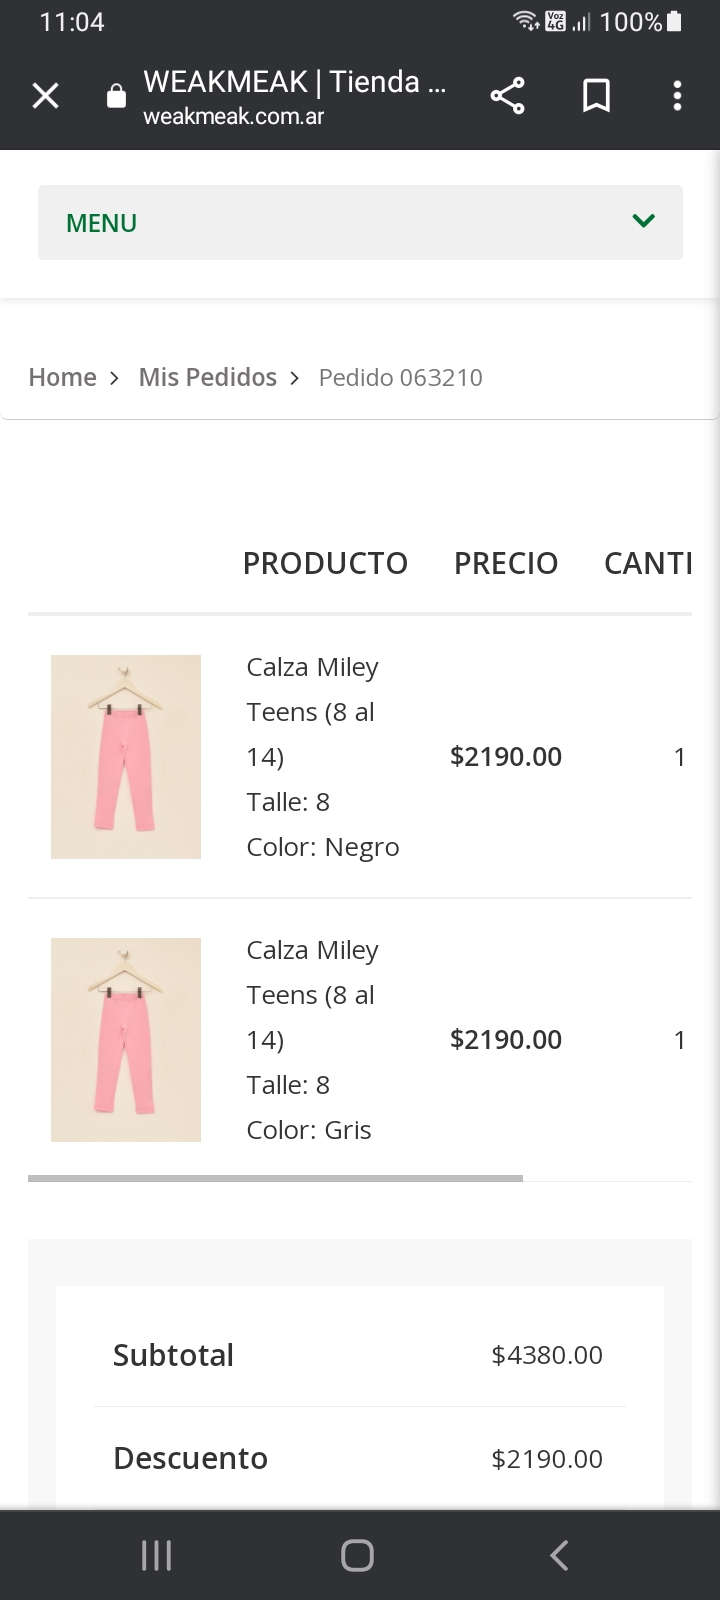Close the browser tab with X icon
Image resolution: width=720 pixels, height=1600 pixels.
[x=46, y=96]
